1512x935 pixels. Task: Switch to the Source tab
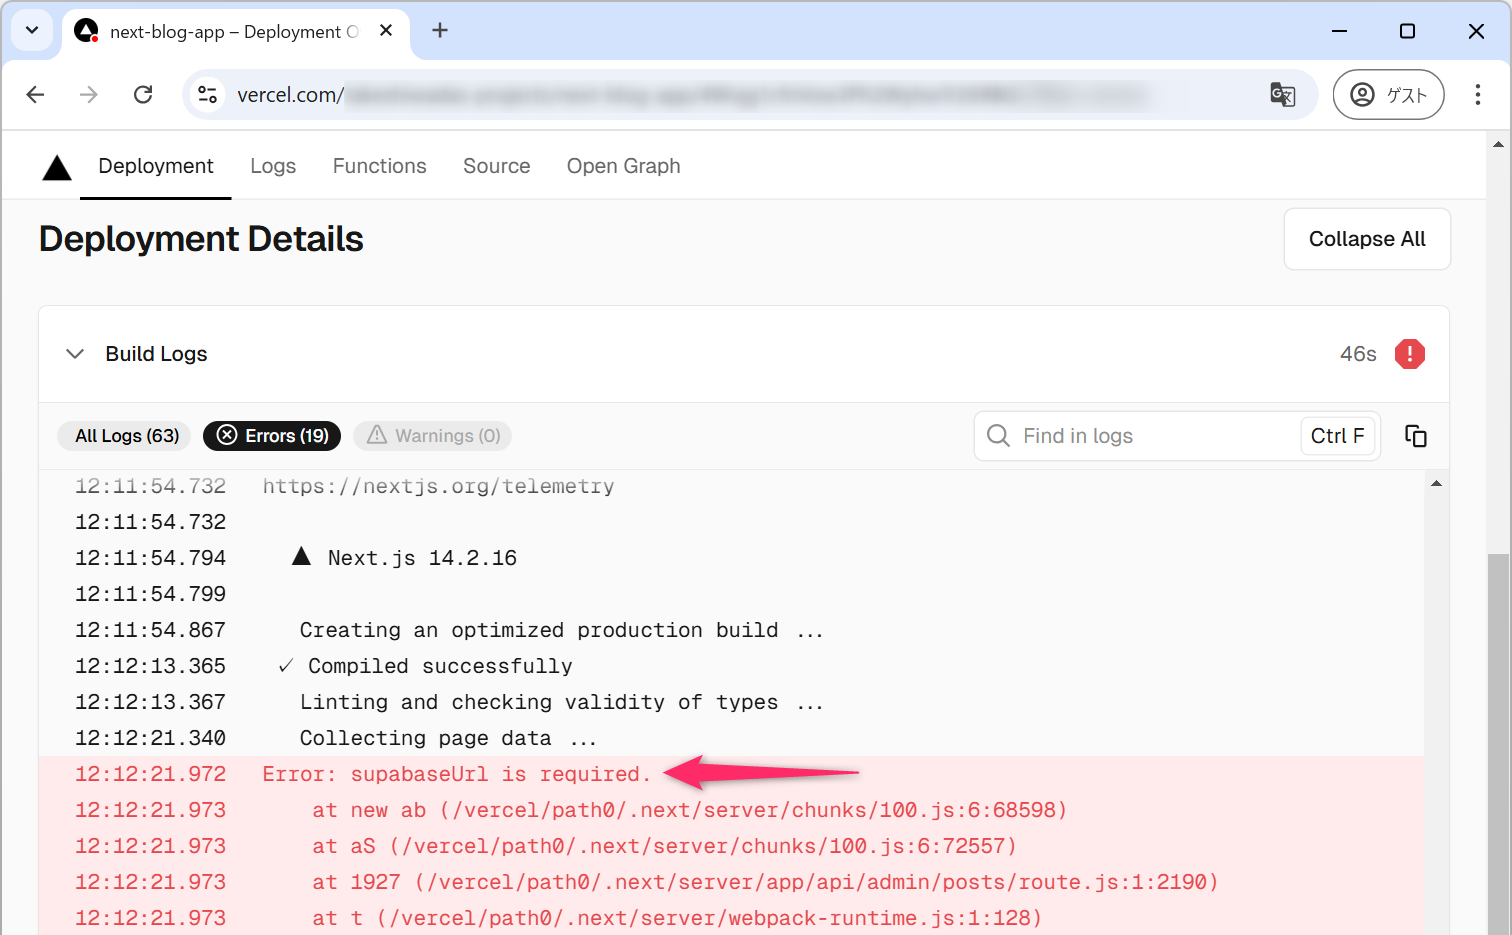tap(496, 166)
